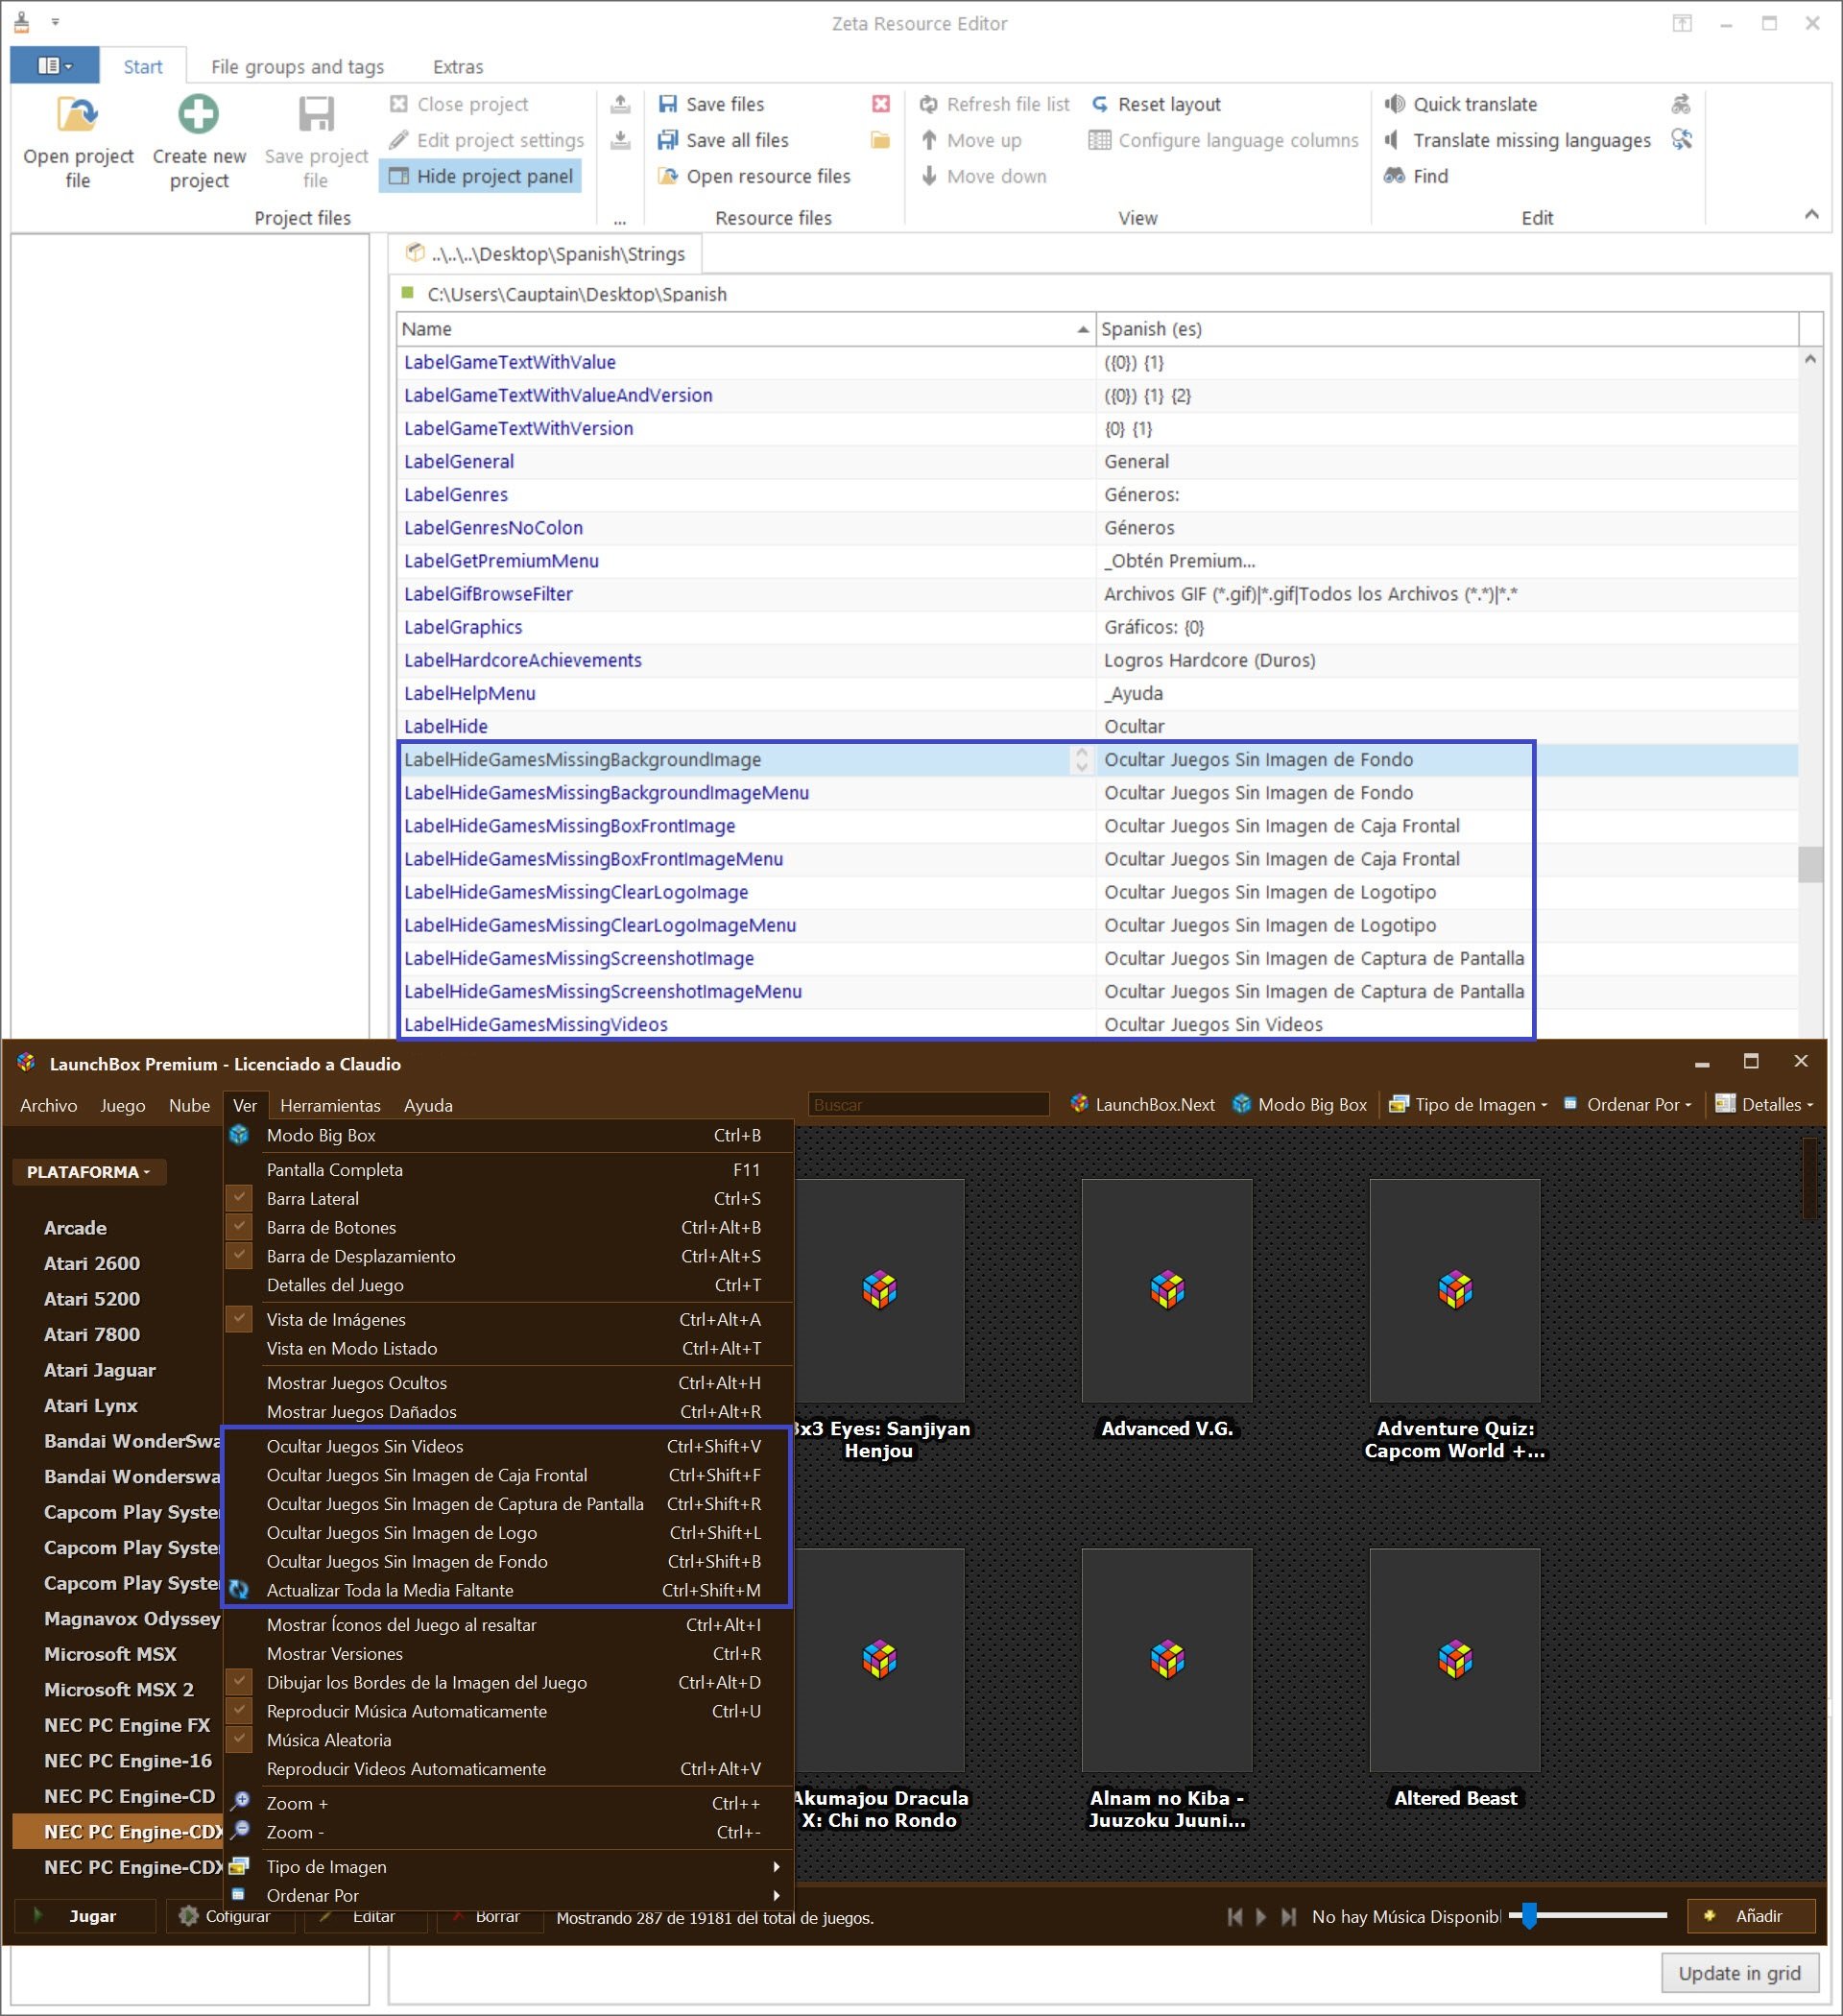Click Jugar play button in LaunchBox
1843x2016 pixels.
[84, 1916]
